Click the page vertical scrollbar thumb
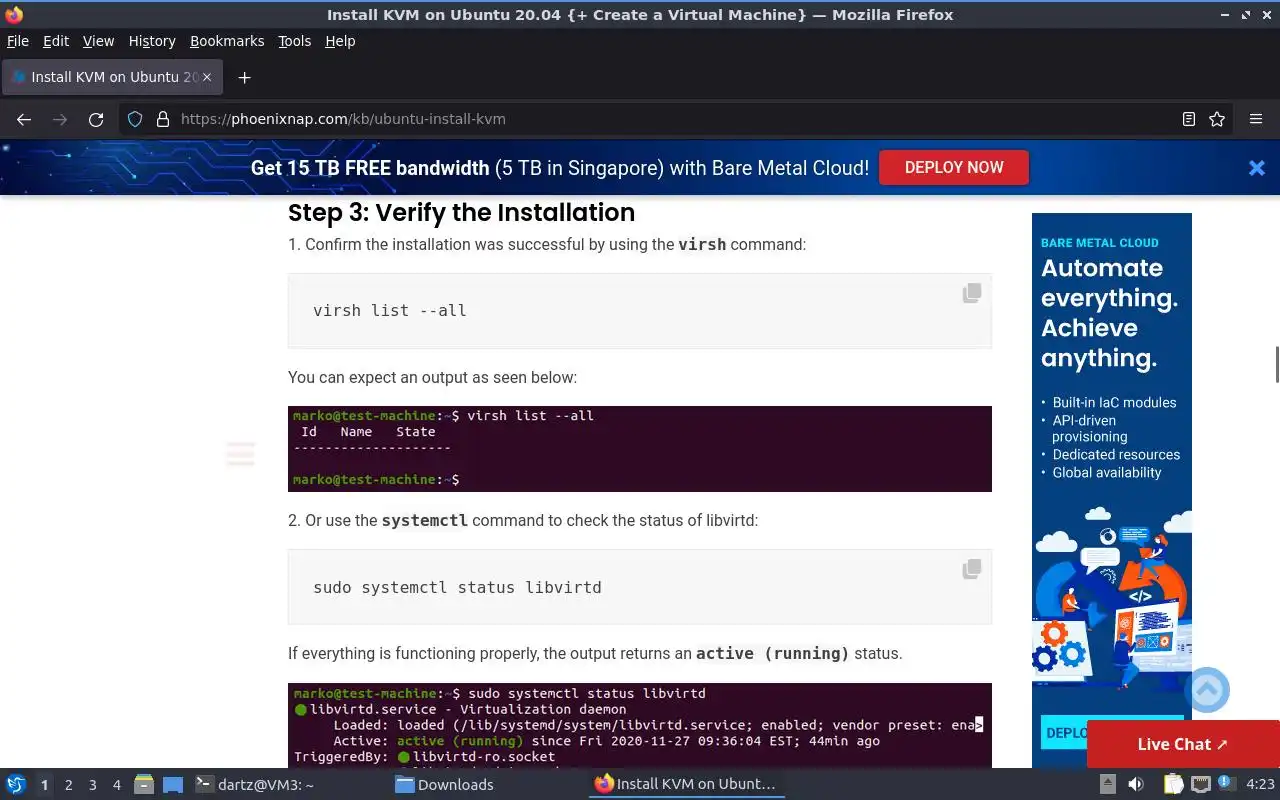This screenshot has height=800, width=1280. tap(1276, 364)
